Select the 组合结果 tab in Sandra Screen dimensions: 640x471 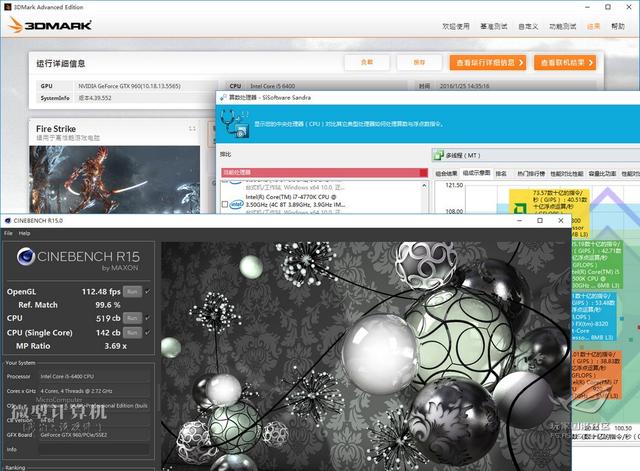[446, 173]
